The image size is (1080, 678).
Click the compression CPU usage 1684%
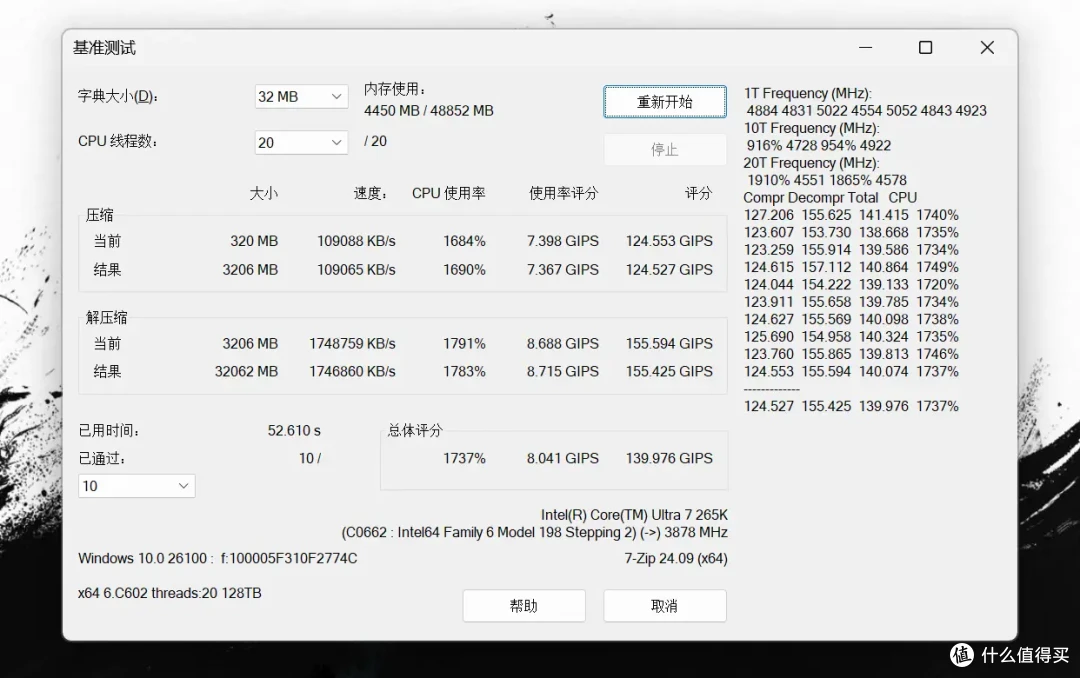[464, 241]
